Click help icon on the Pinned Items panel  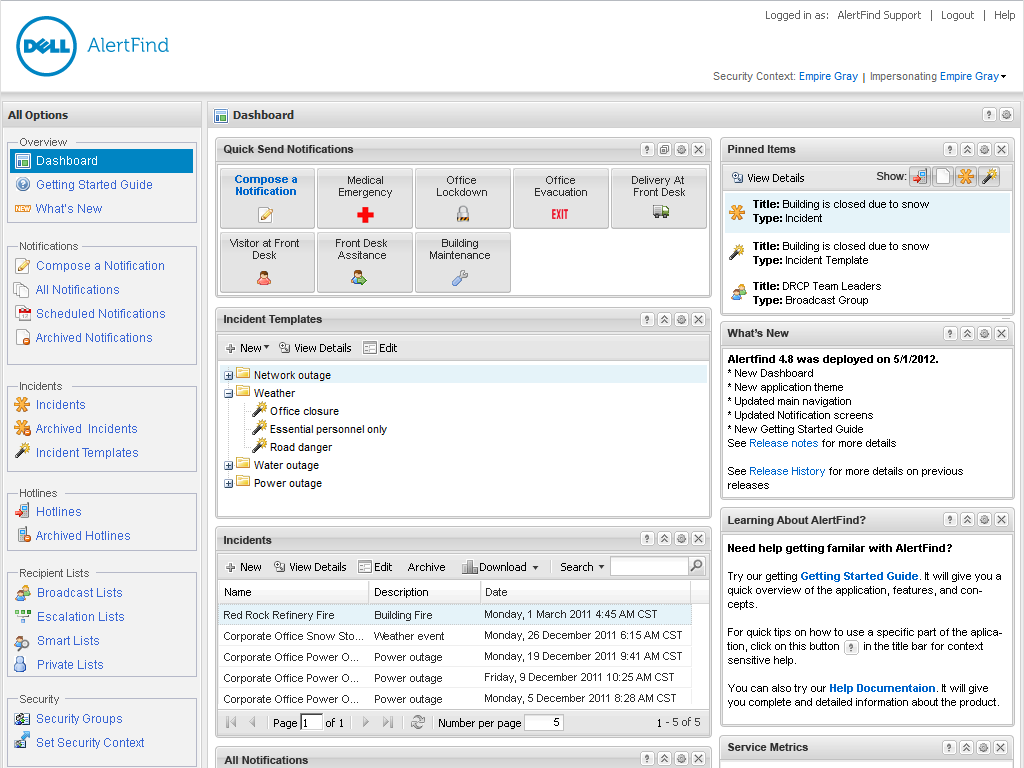[x=951, y=150]
